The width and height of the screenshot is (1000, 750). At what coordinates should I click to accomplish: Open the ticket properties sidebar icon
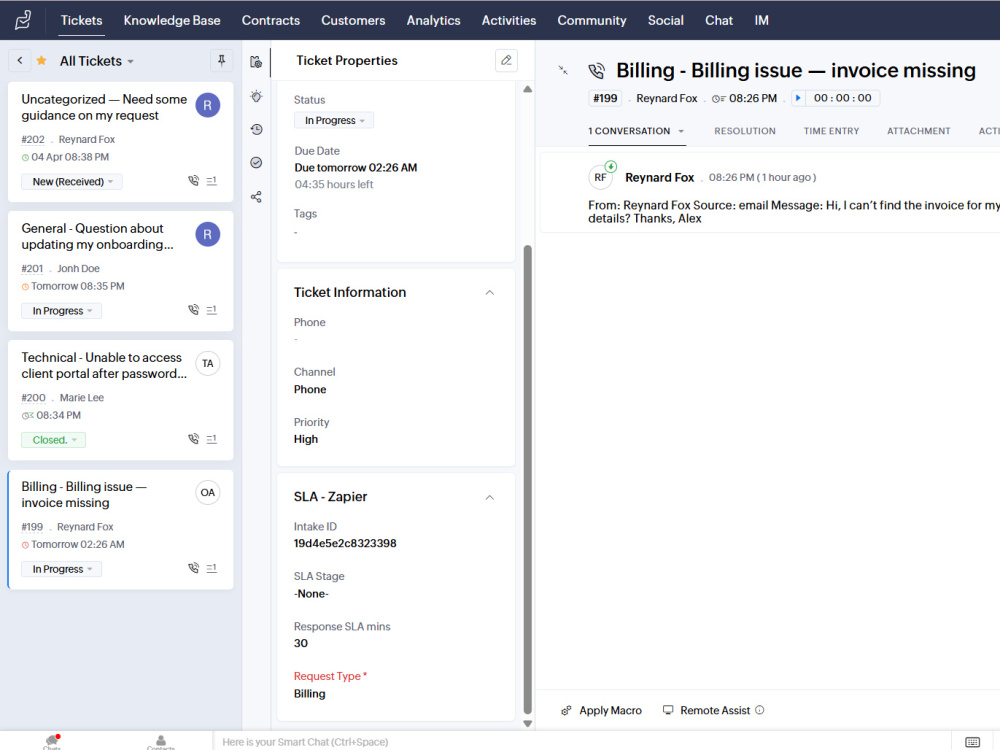[x=256, y=62]
